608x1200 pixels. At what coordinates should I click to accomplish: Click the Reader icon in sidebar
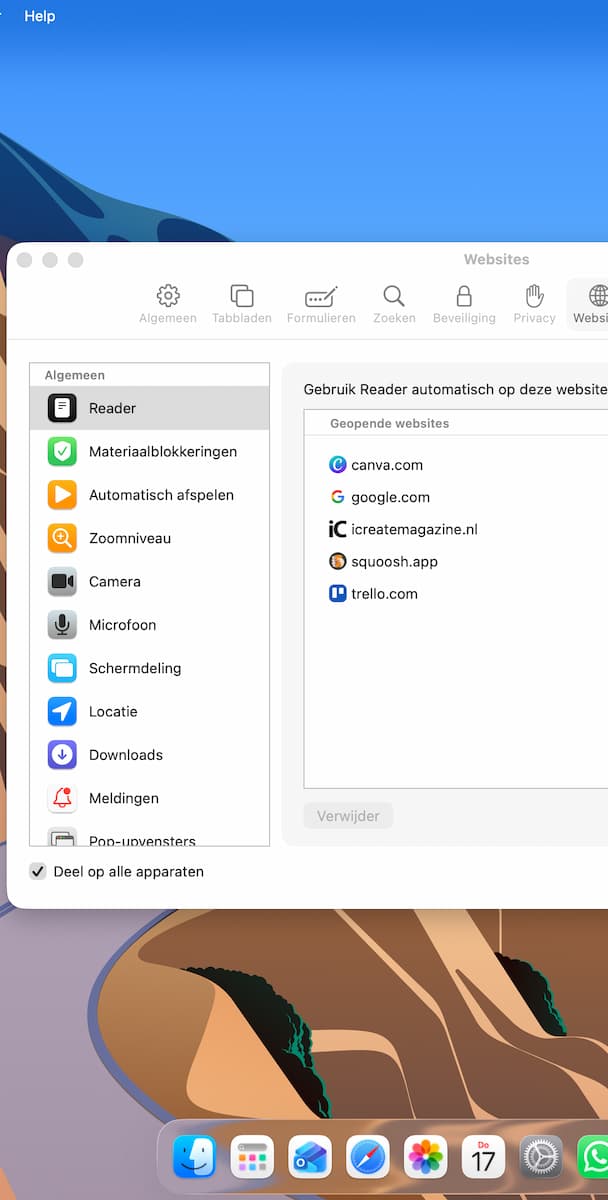[62, 408]
